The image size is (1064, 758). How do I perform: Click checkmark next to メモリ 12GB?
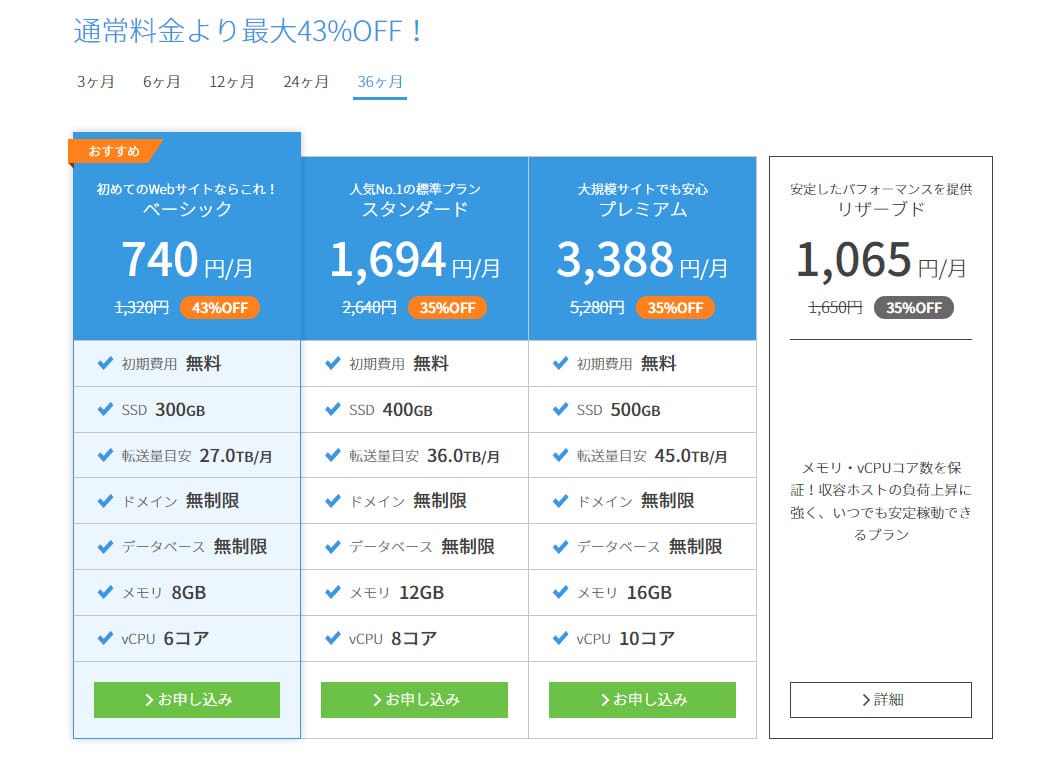pos(332,592)
